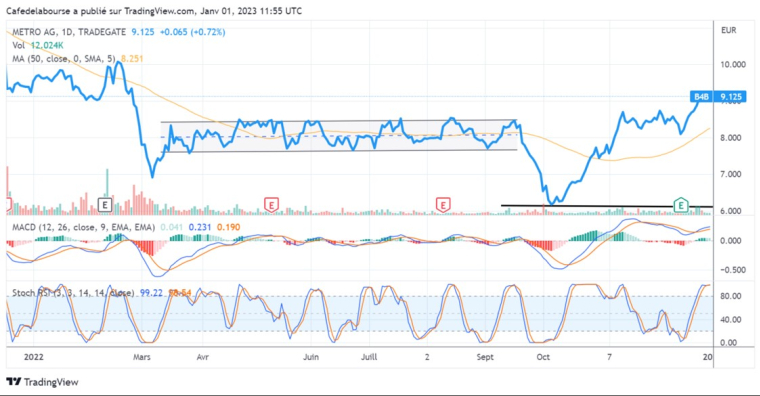Screen dimensions: 760x396
Task: Select the black horizontal support line
Action: coord(607,206)
